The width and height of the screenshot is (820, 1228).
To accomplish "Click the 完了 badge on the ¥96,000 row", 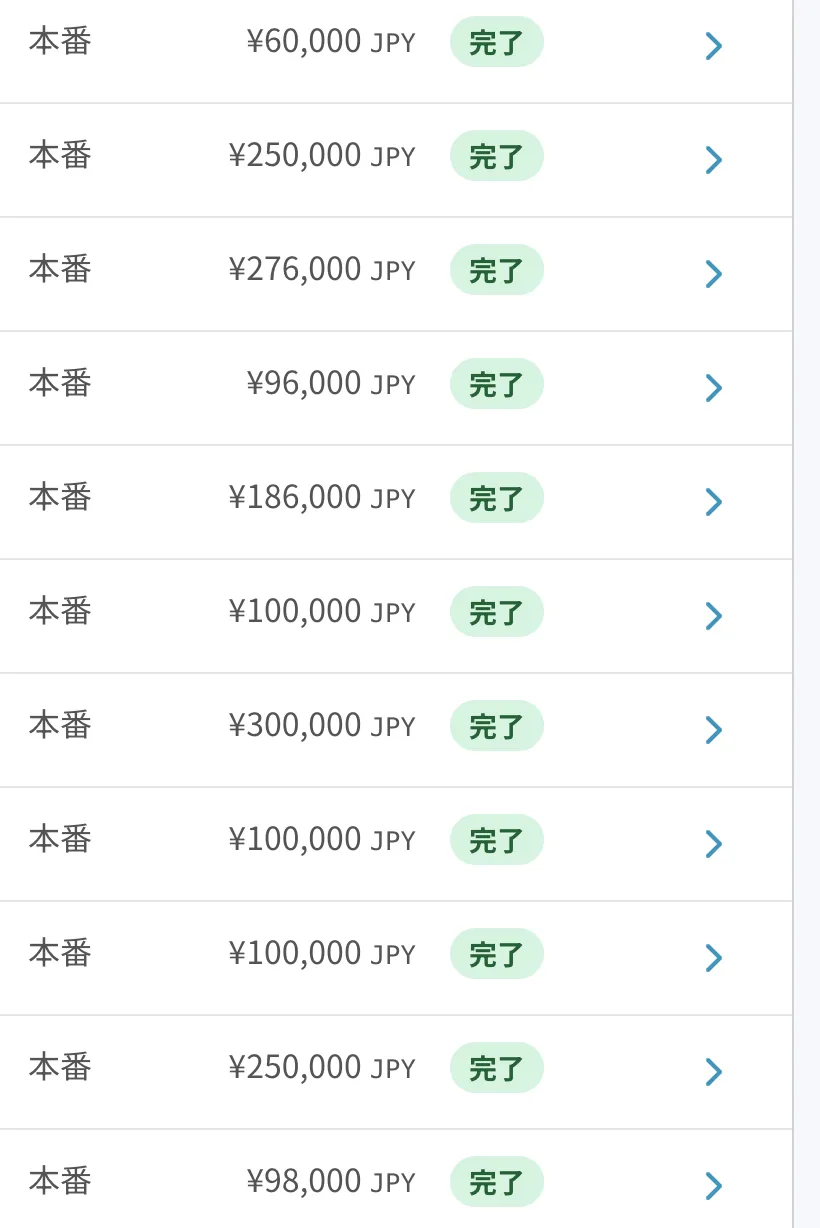I will tap(496, 384).
